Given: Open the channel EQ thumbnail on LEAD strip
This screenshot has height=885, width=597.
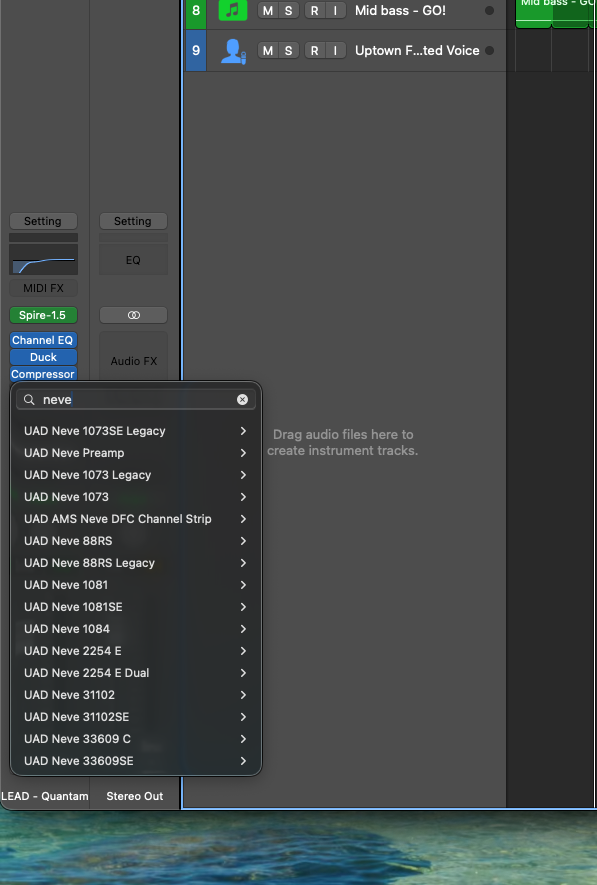Looking at the screenshot, I should click(43, 259).
